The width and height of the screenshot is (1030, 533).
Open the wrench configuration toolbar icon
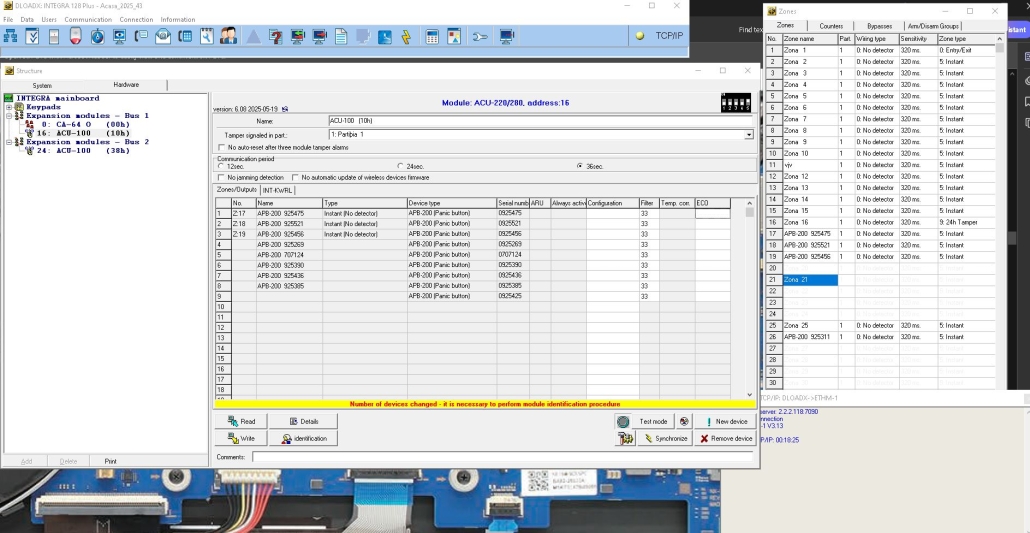(480, 37)
